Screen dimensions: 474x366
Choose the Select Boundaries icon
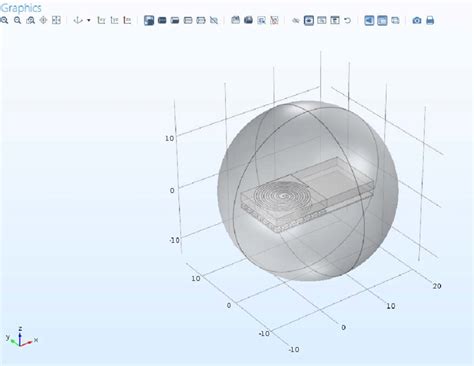click(175, 20)
